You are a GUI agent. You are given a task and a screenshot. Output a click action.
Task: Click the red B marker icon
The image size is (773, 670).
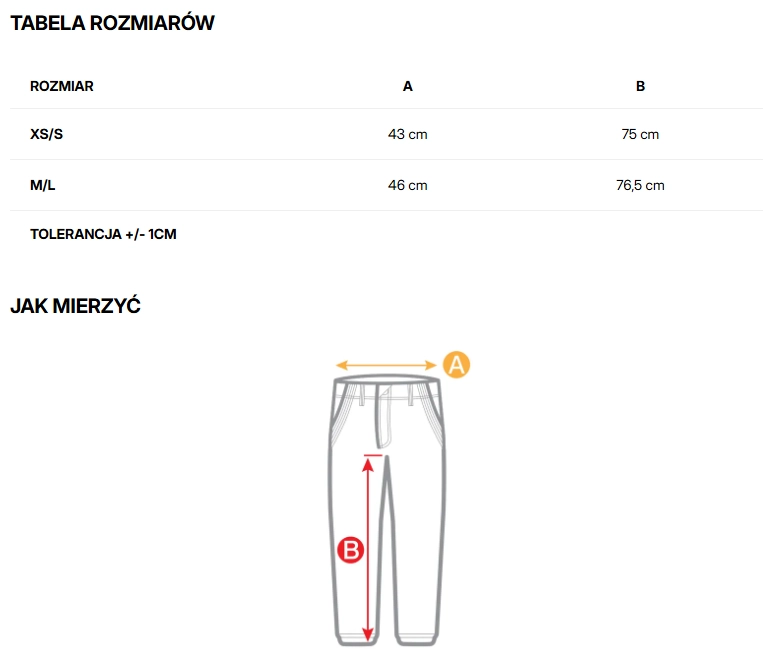coord(350,549)
